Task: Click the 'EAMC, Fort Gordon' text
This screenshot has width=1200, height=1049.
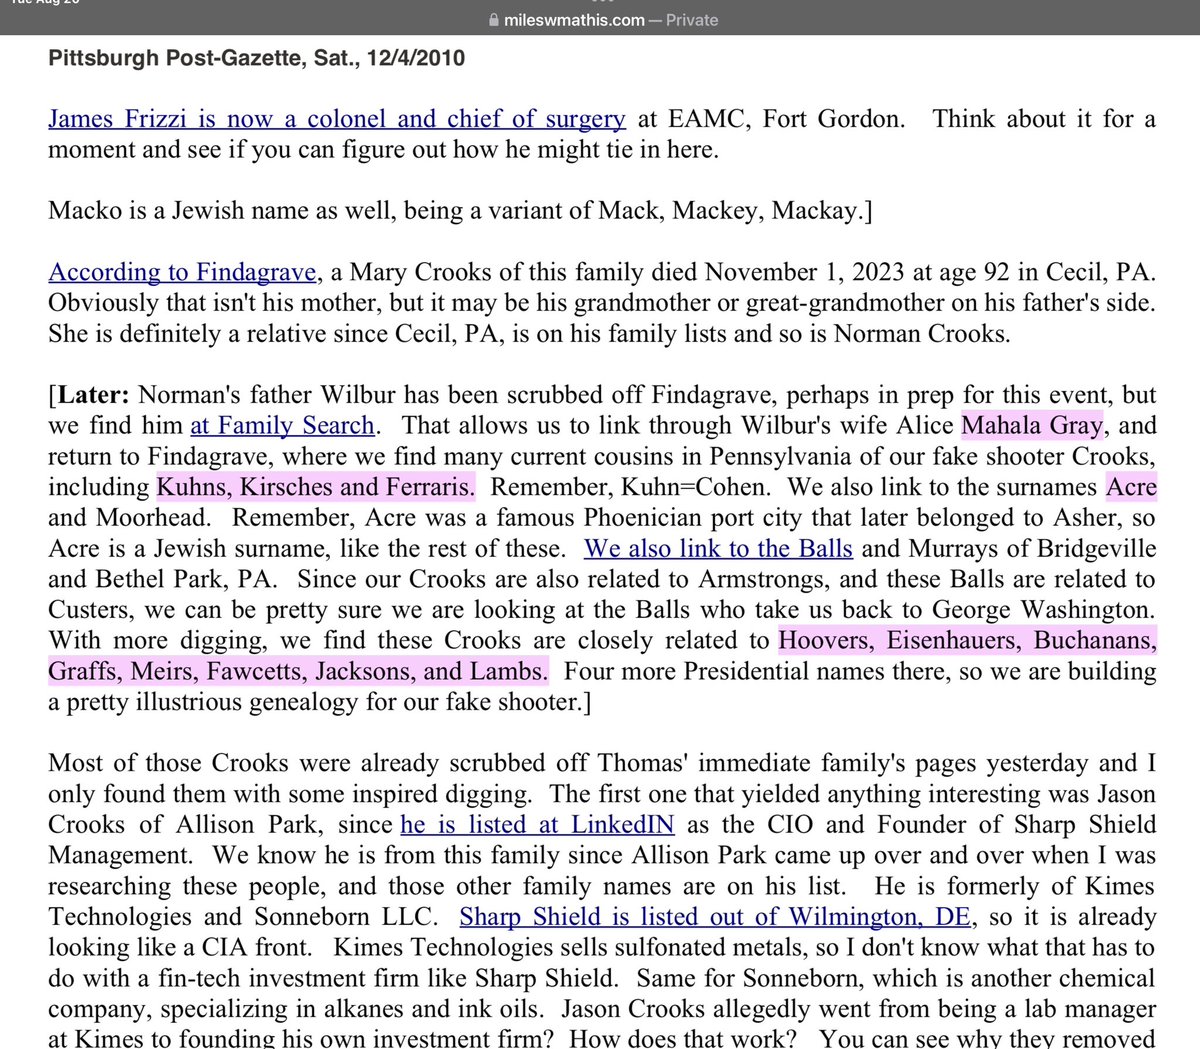Action: coord(783,119)
